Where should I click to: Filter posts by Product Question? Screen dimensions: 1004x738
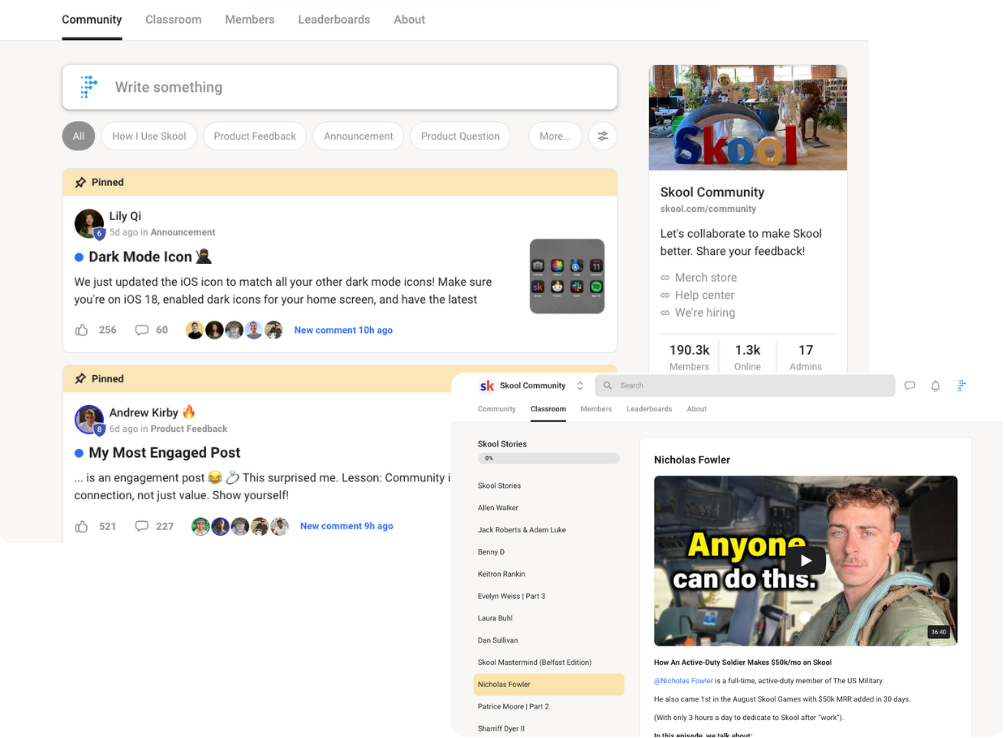[x=460, y=136]
